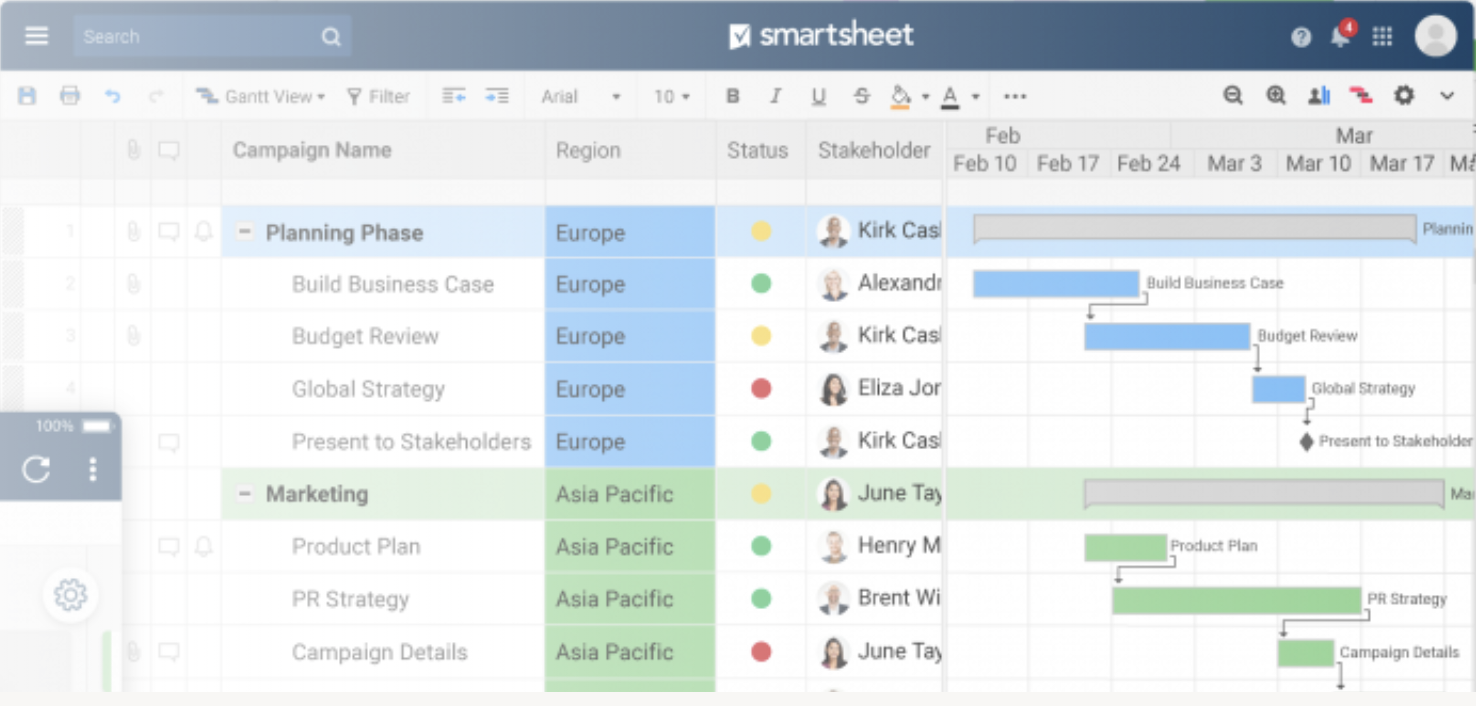Select the zoom in icon on the Gantt toolbar

click(x=1276, y=95)
